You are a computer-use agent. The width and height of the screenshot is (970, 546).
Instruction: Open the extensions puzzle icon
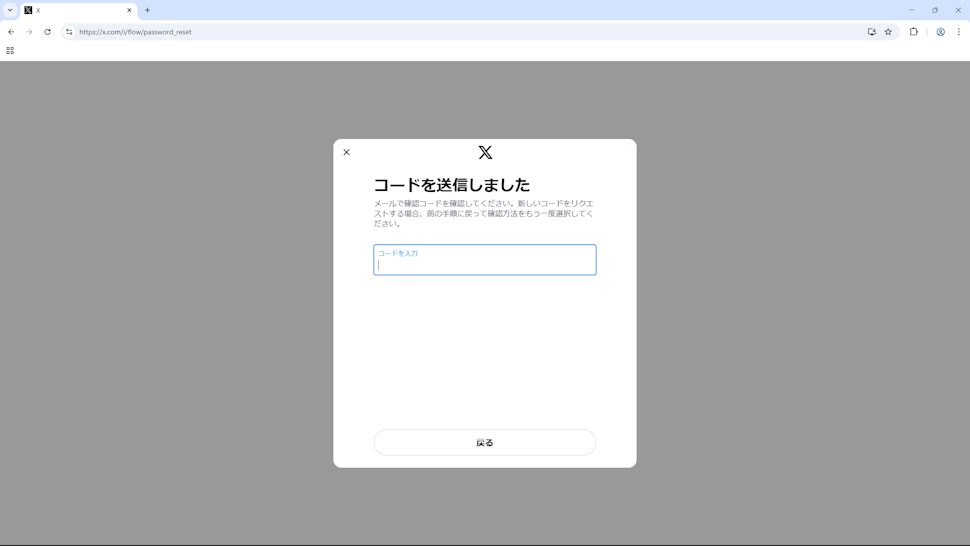[914, 32]
